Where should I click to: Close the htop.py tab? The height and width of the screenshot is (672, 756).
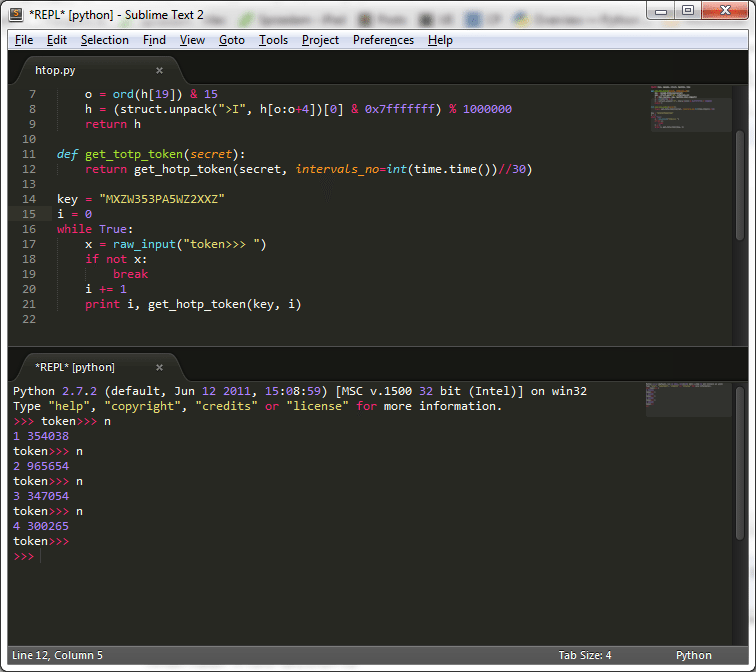point(159,71)
